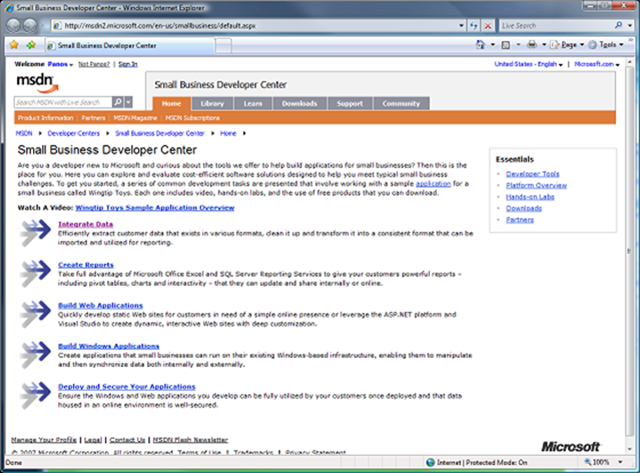Click the vertical scrollbar up arrow
The height and width of the screenshot is (473, 640).
(629, 62)
